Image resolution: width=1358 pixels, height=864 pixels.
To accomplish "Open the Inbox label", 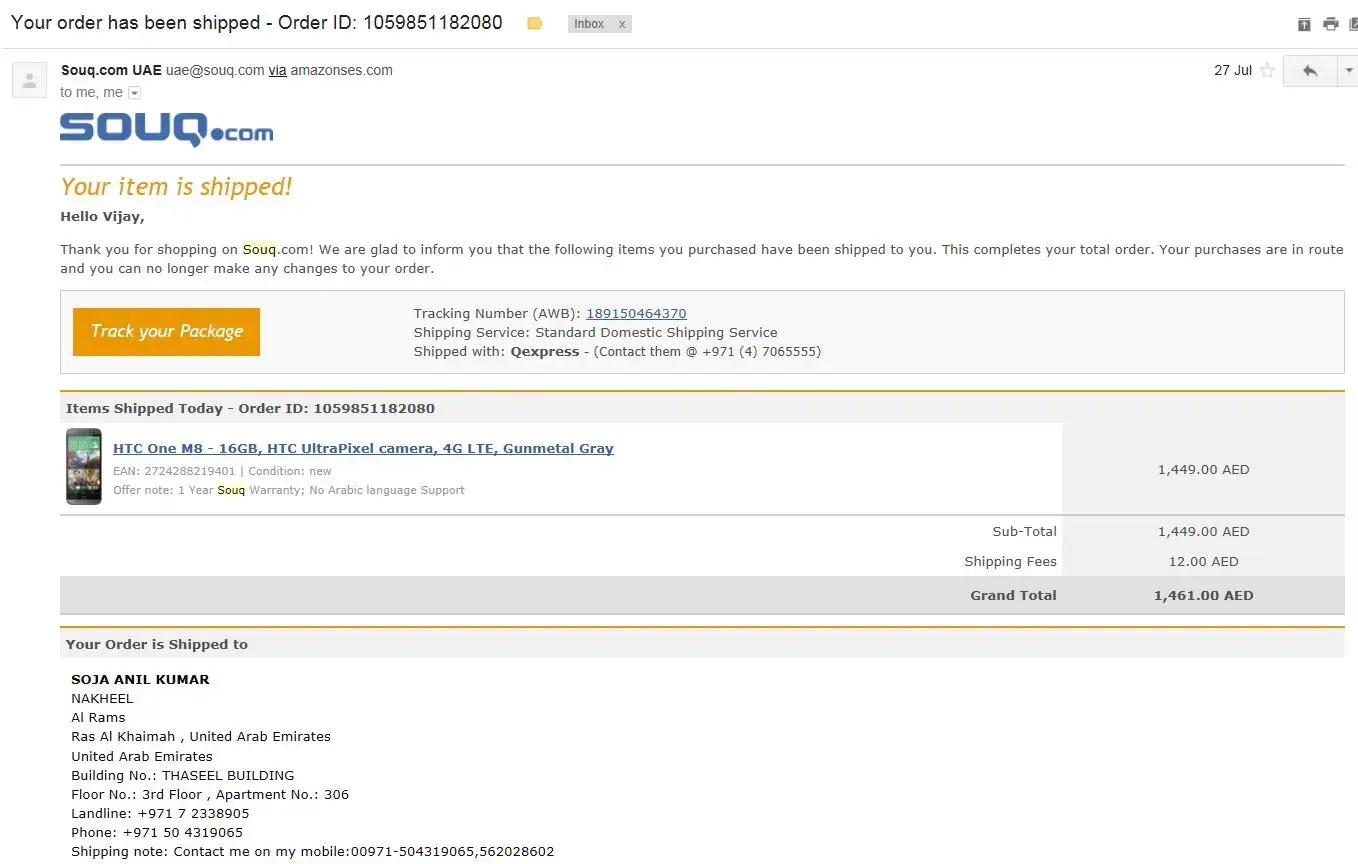I will (589, 24).
